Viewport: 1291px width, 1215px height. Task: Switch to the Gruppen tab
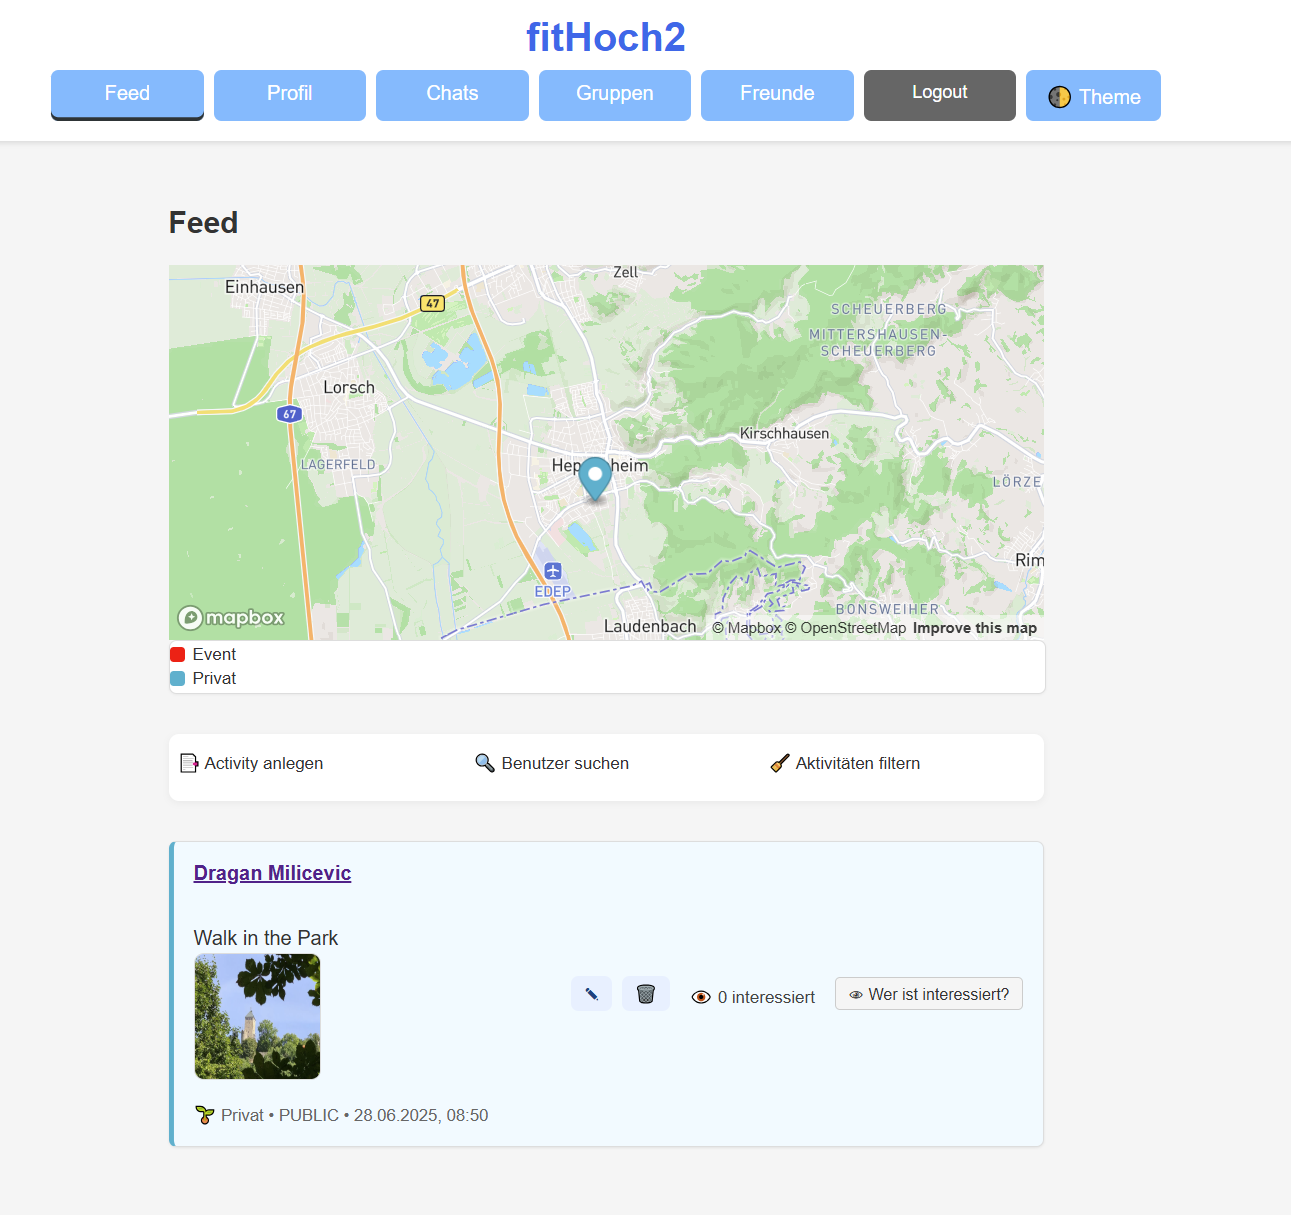click(x=615, y=95)
